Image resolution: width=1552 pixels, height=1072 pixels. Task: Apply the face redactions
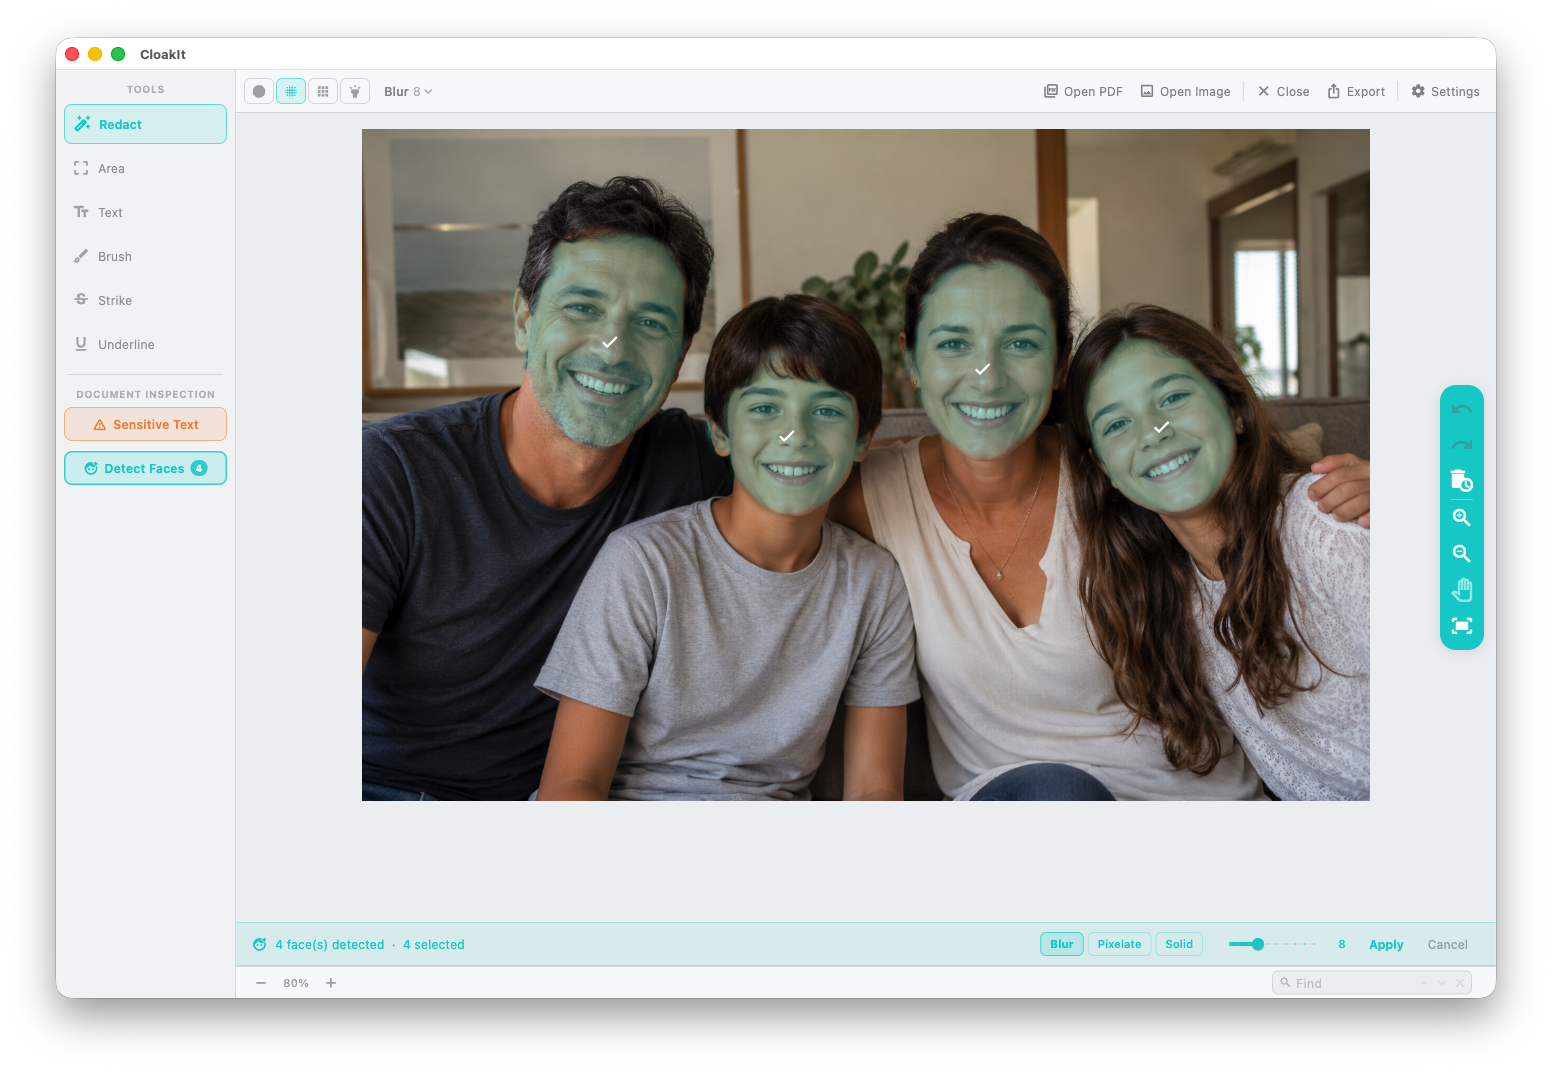pos(1386,944)
